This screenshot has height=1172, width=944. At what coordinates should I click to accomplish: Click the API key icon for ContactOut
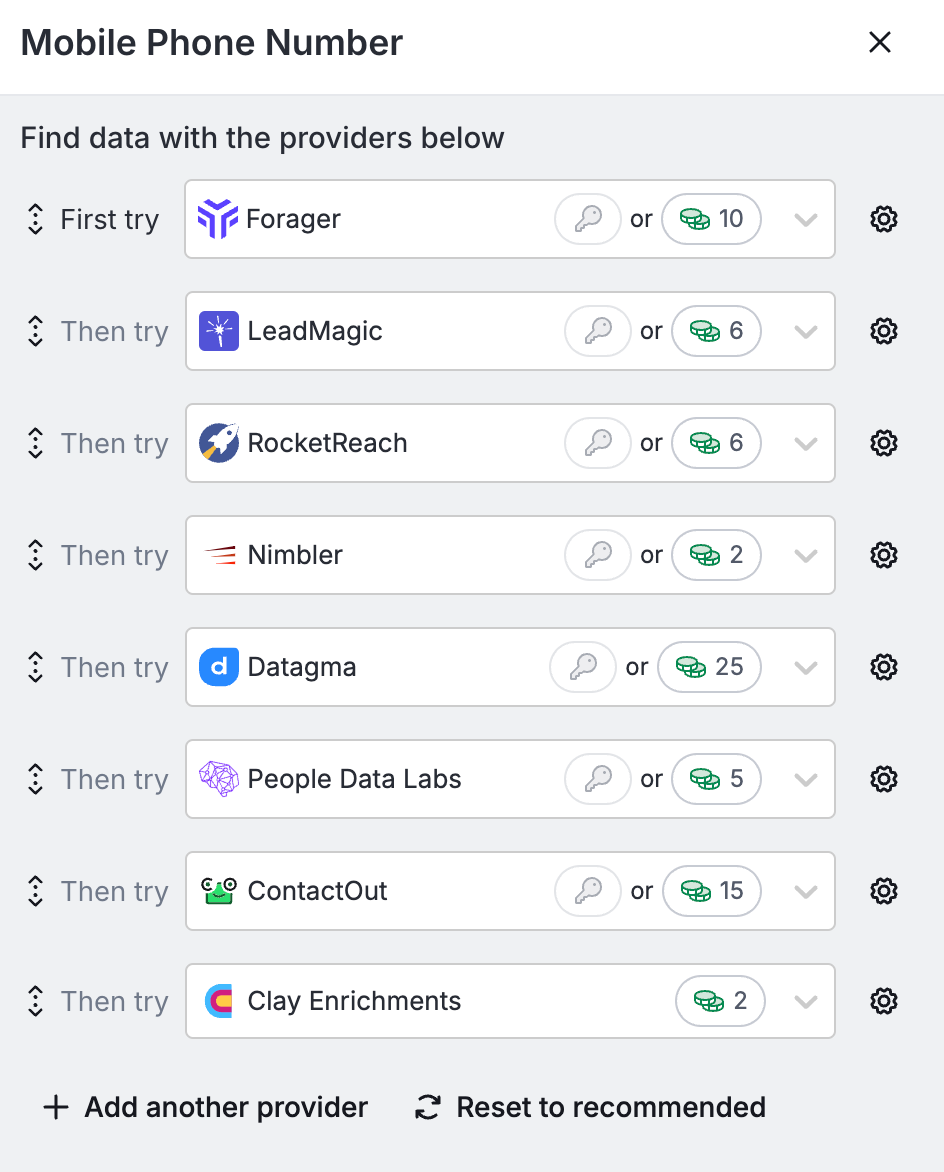(x=588, y=890)
